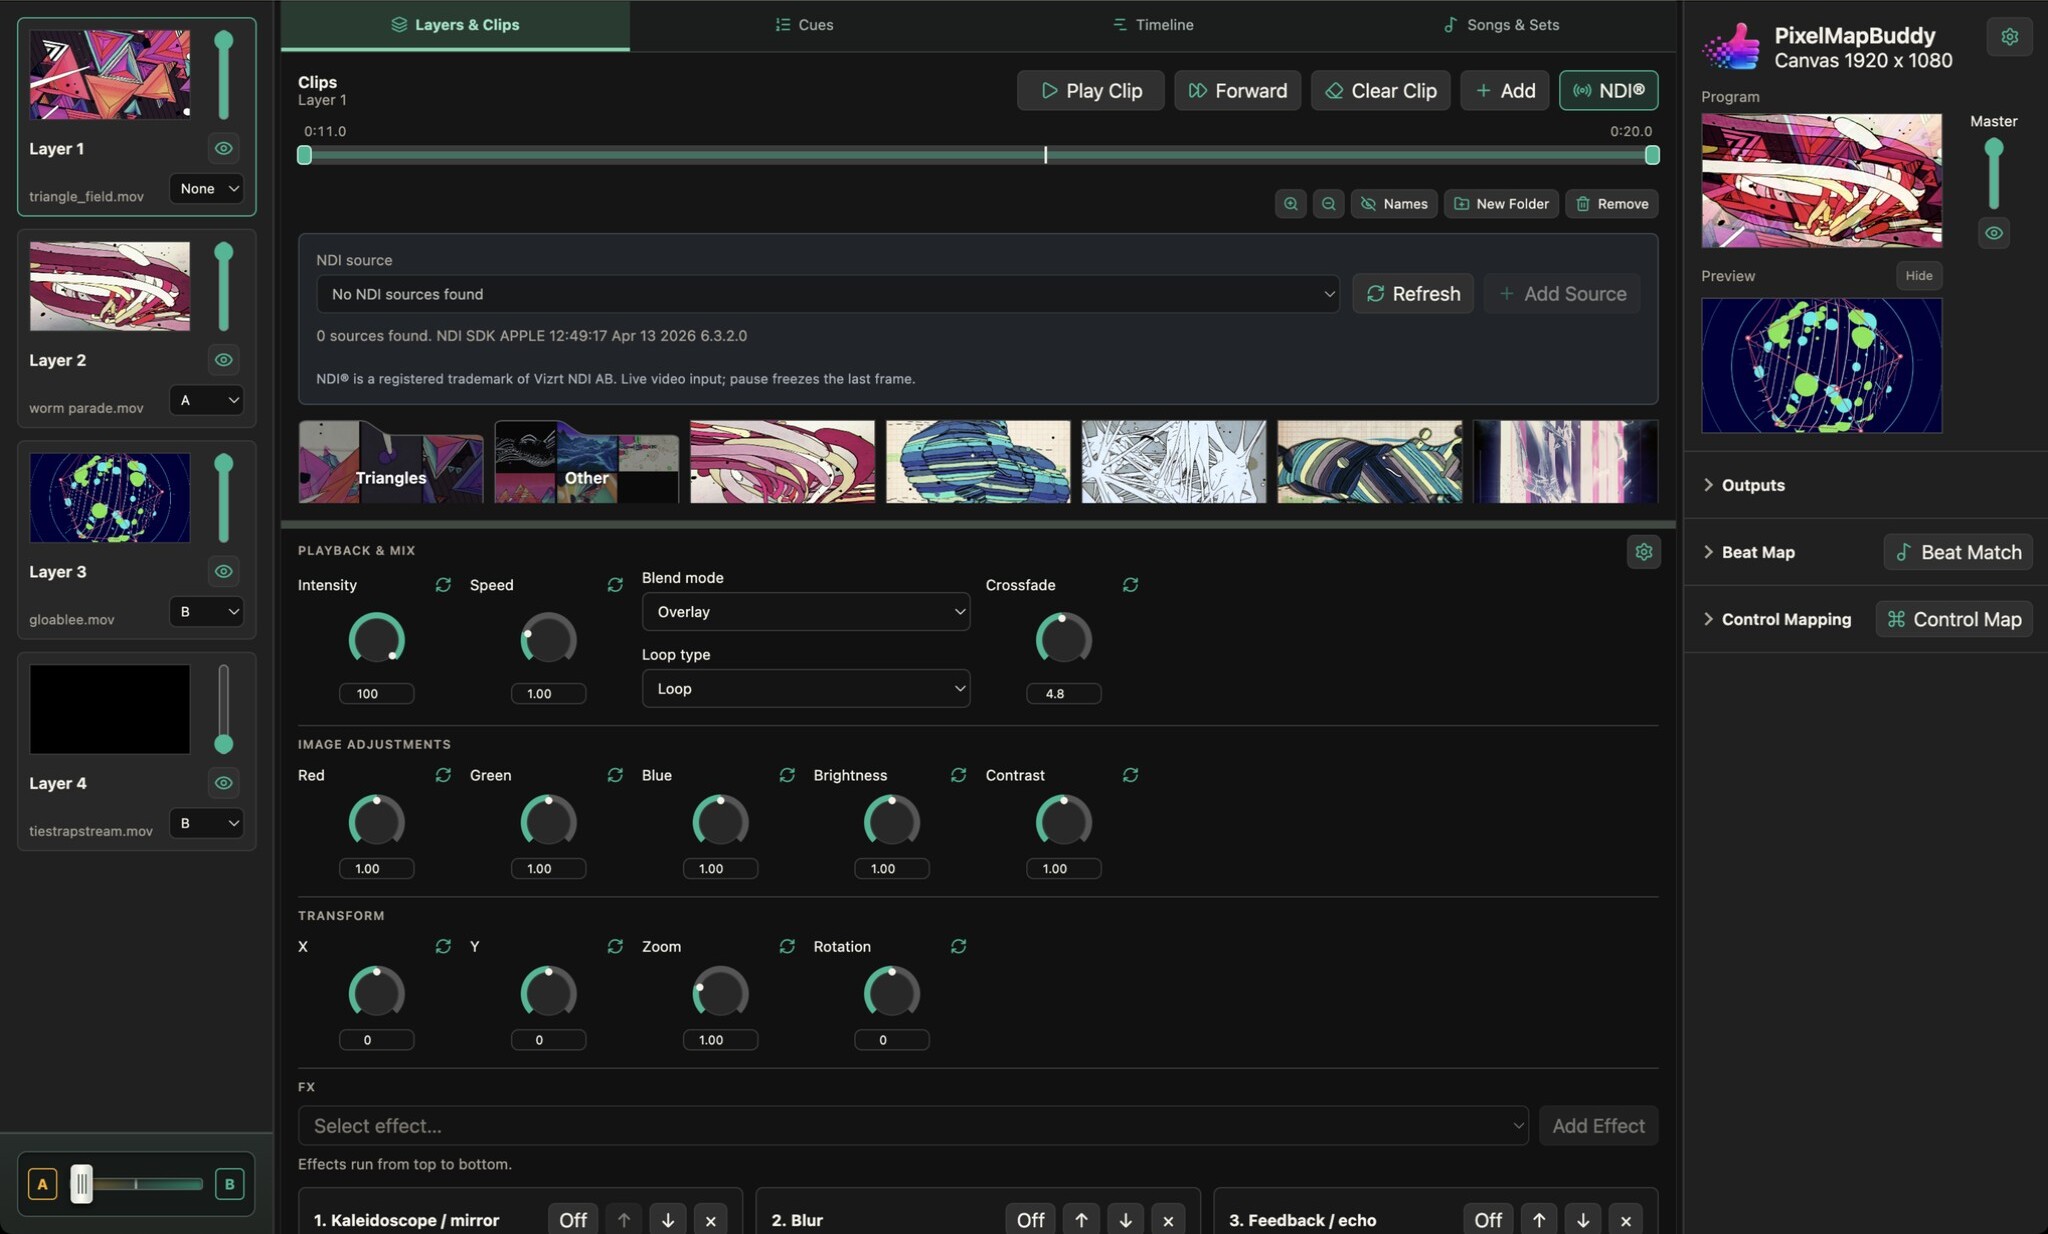
Task: Reset the Green adjustment
Action: tap(615, 775)
